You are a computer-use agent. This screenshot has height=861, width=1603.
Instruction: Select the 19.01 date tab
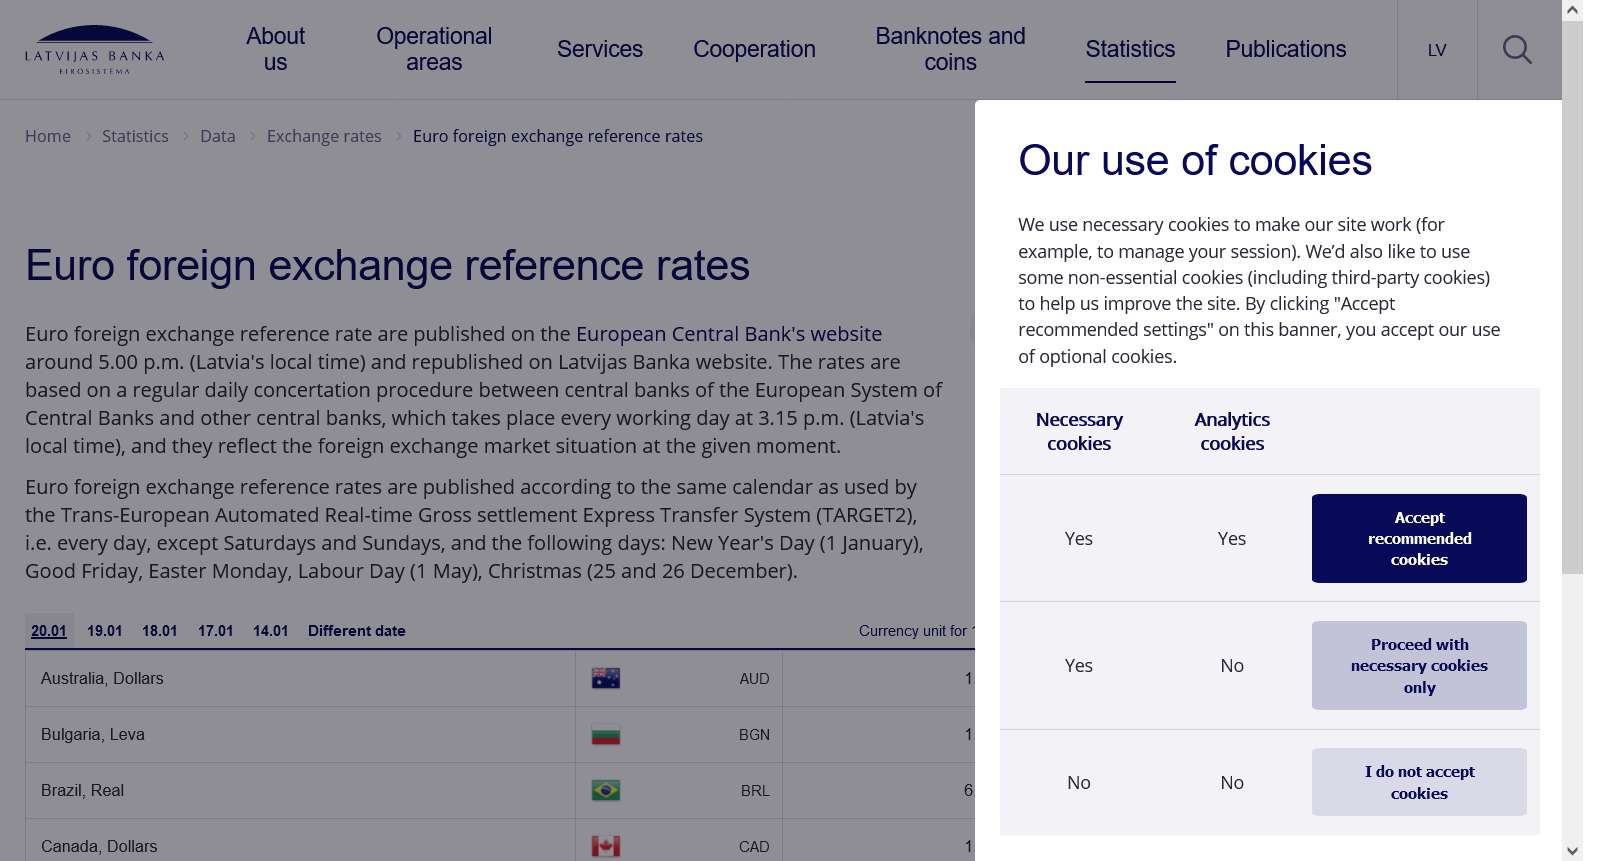coord(104,631)
